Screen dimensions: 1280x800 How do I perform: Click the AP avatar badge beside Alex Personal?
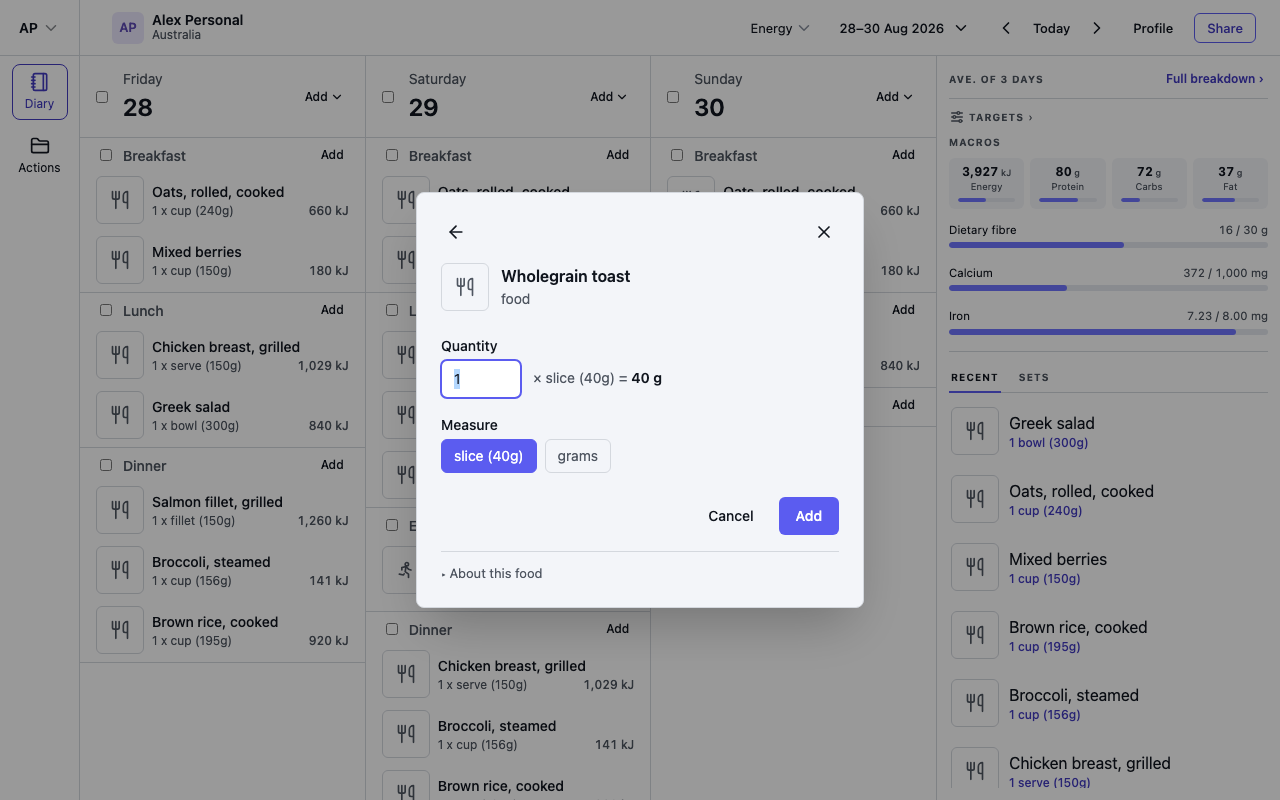pyautogui.click(x=128, y=28)
